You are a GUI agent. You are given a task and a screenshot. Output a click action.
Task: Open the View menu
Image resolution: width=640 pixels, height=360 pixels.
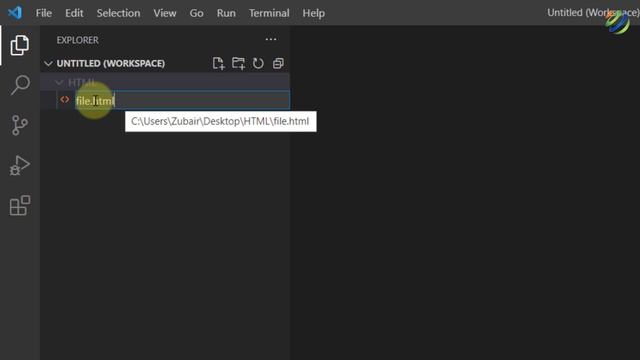pyautogui.click(x=165, y=13)
